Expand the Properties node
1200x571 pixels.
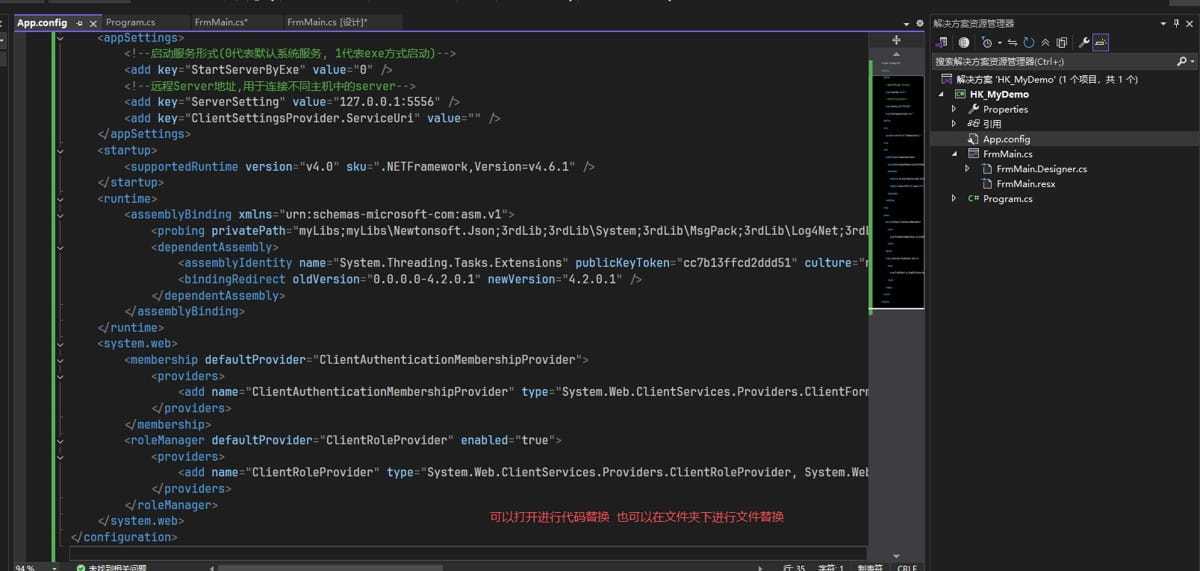point(954,109)
